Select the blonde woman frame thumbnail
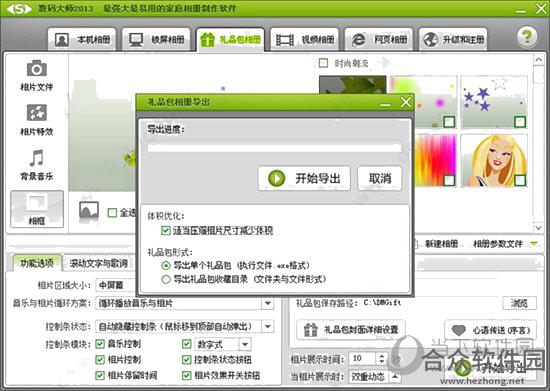The height and width of the screenshot is (391, 550). pyautogui.click(x=494, y=161)
